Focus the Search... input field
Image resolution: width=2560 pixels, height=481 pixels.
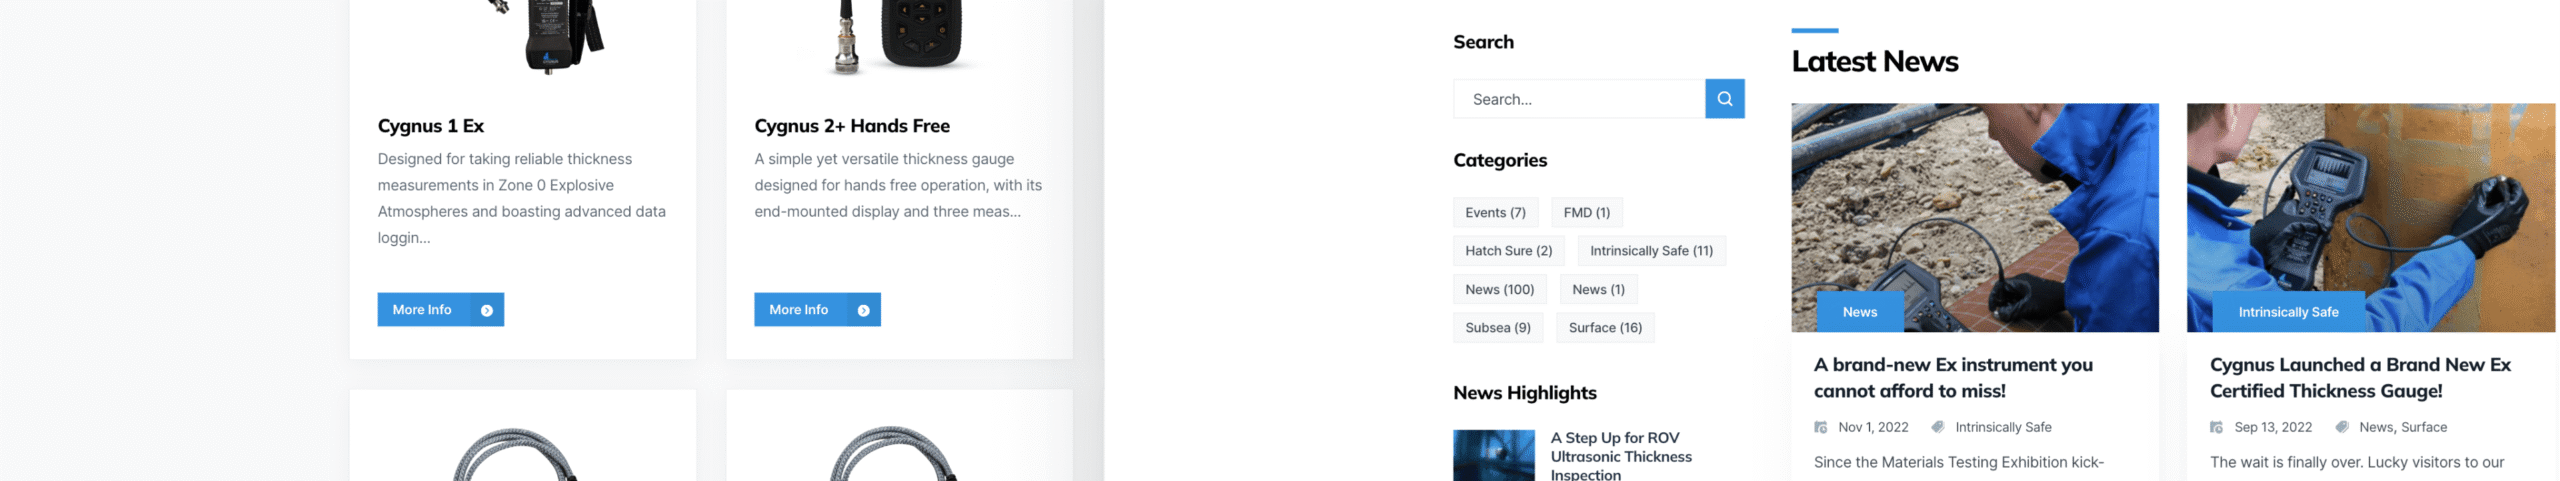[x=1579, y=99]
